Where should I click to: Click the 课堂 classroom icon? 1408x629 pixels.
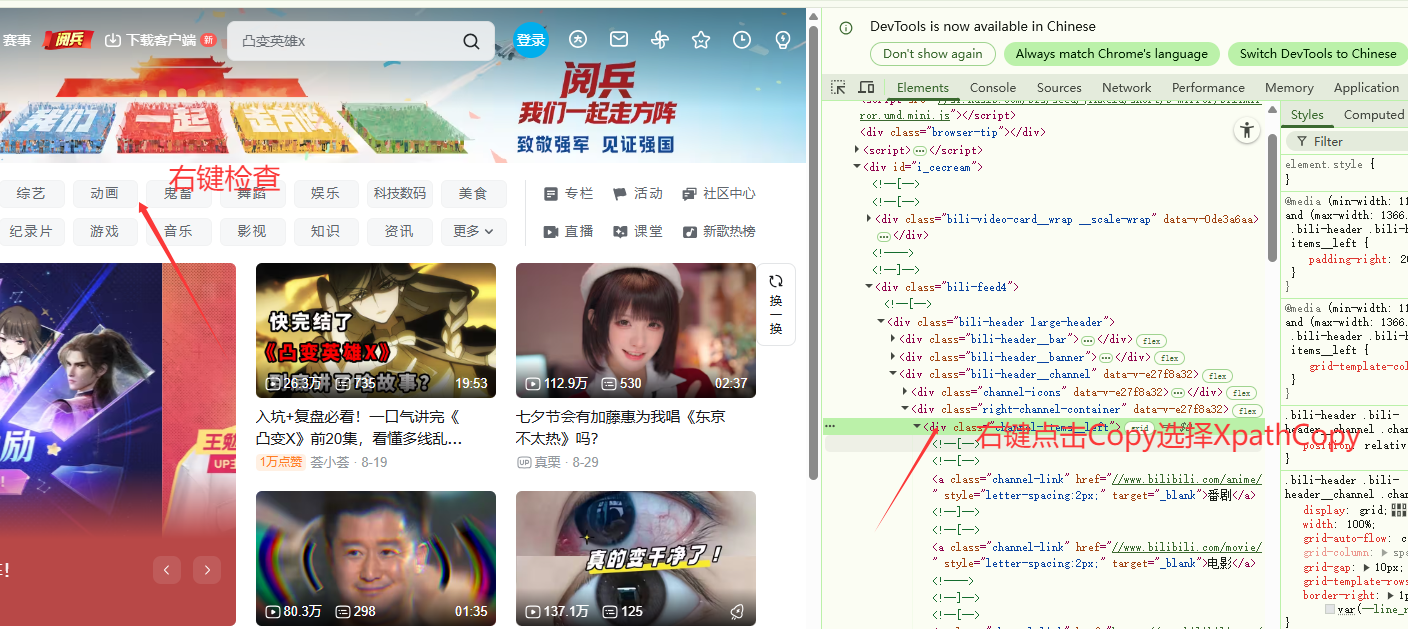point(620,232)
